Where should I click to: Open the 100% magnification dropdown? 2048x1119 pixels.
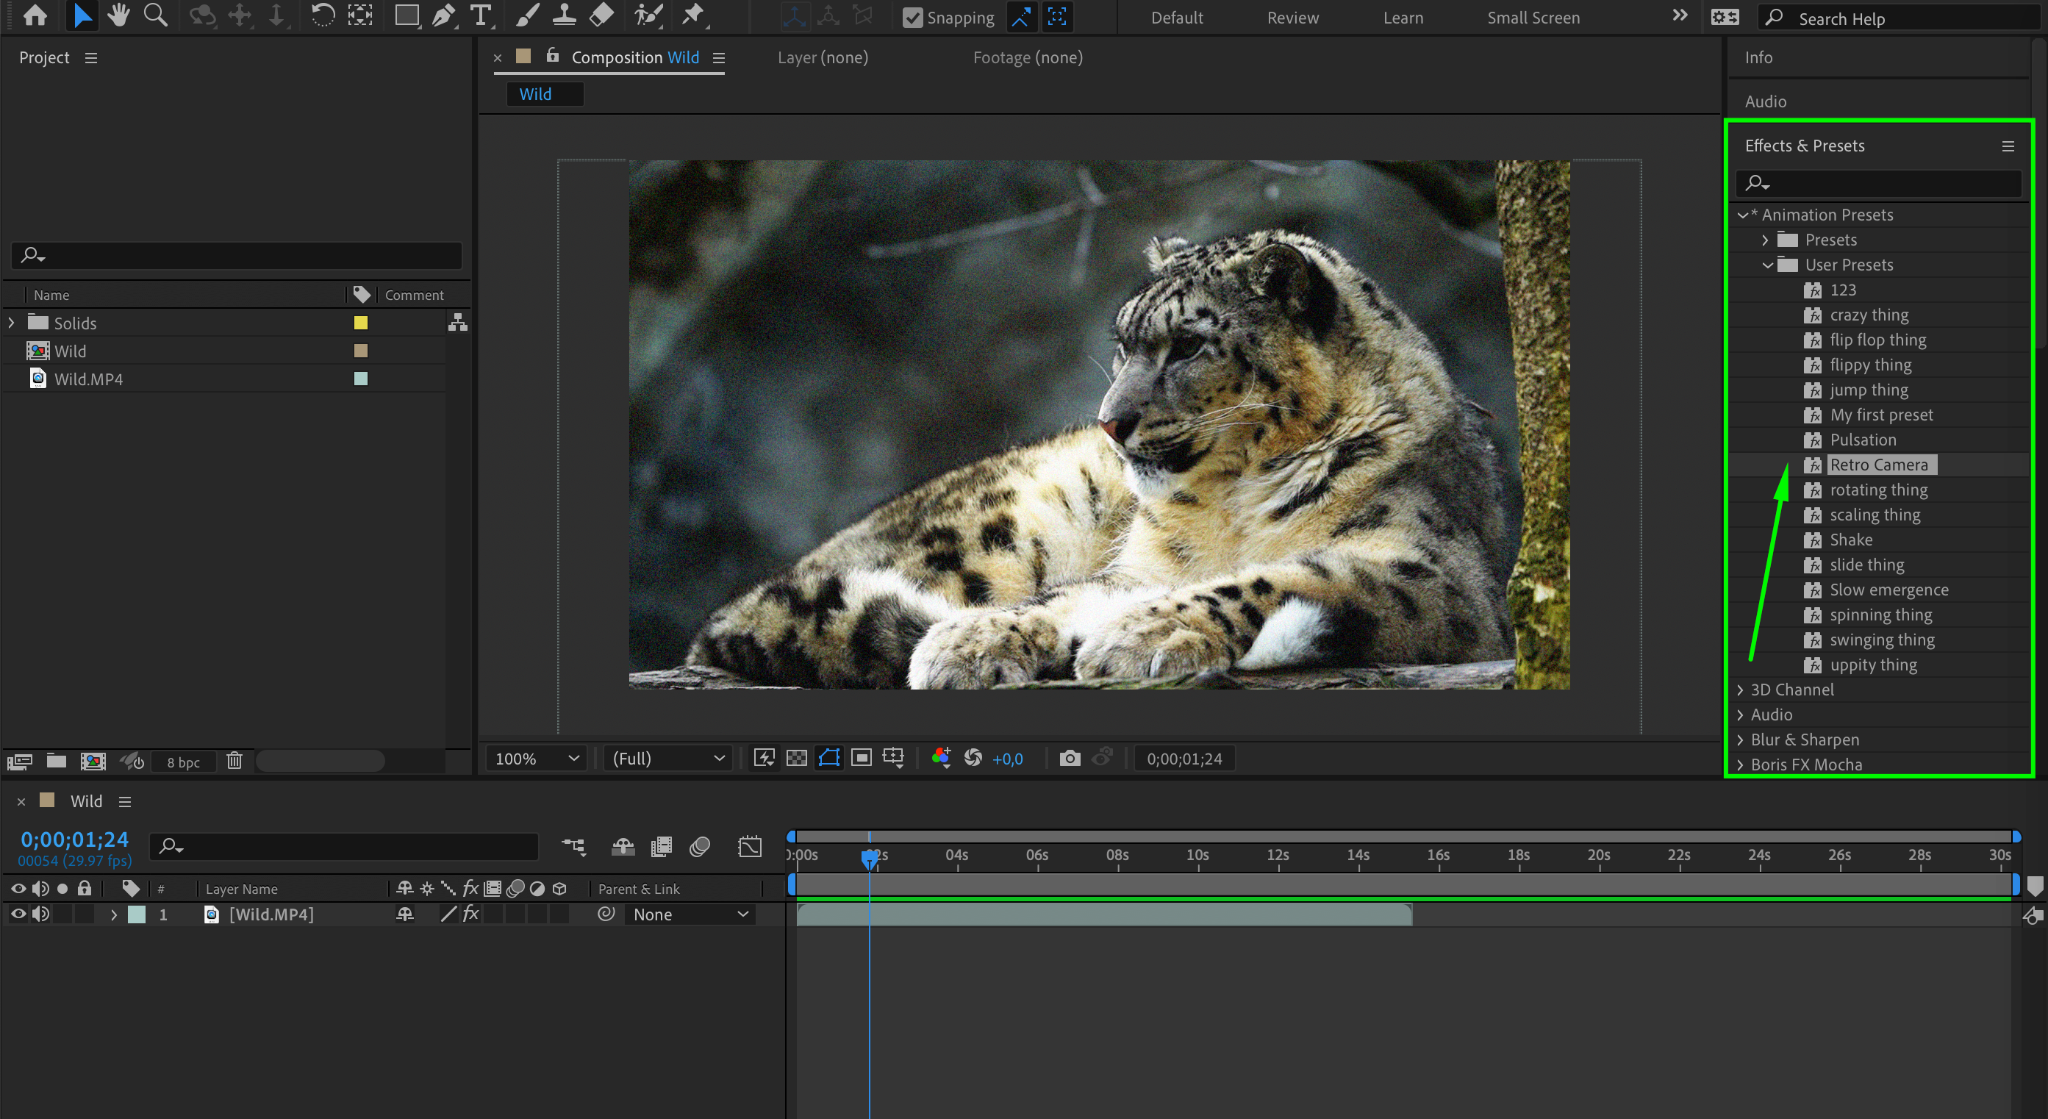pyautogui.click(x=537, y=758)
